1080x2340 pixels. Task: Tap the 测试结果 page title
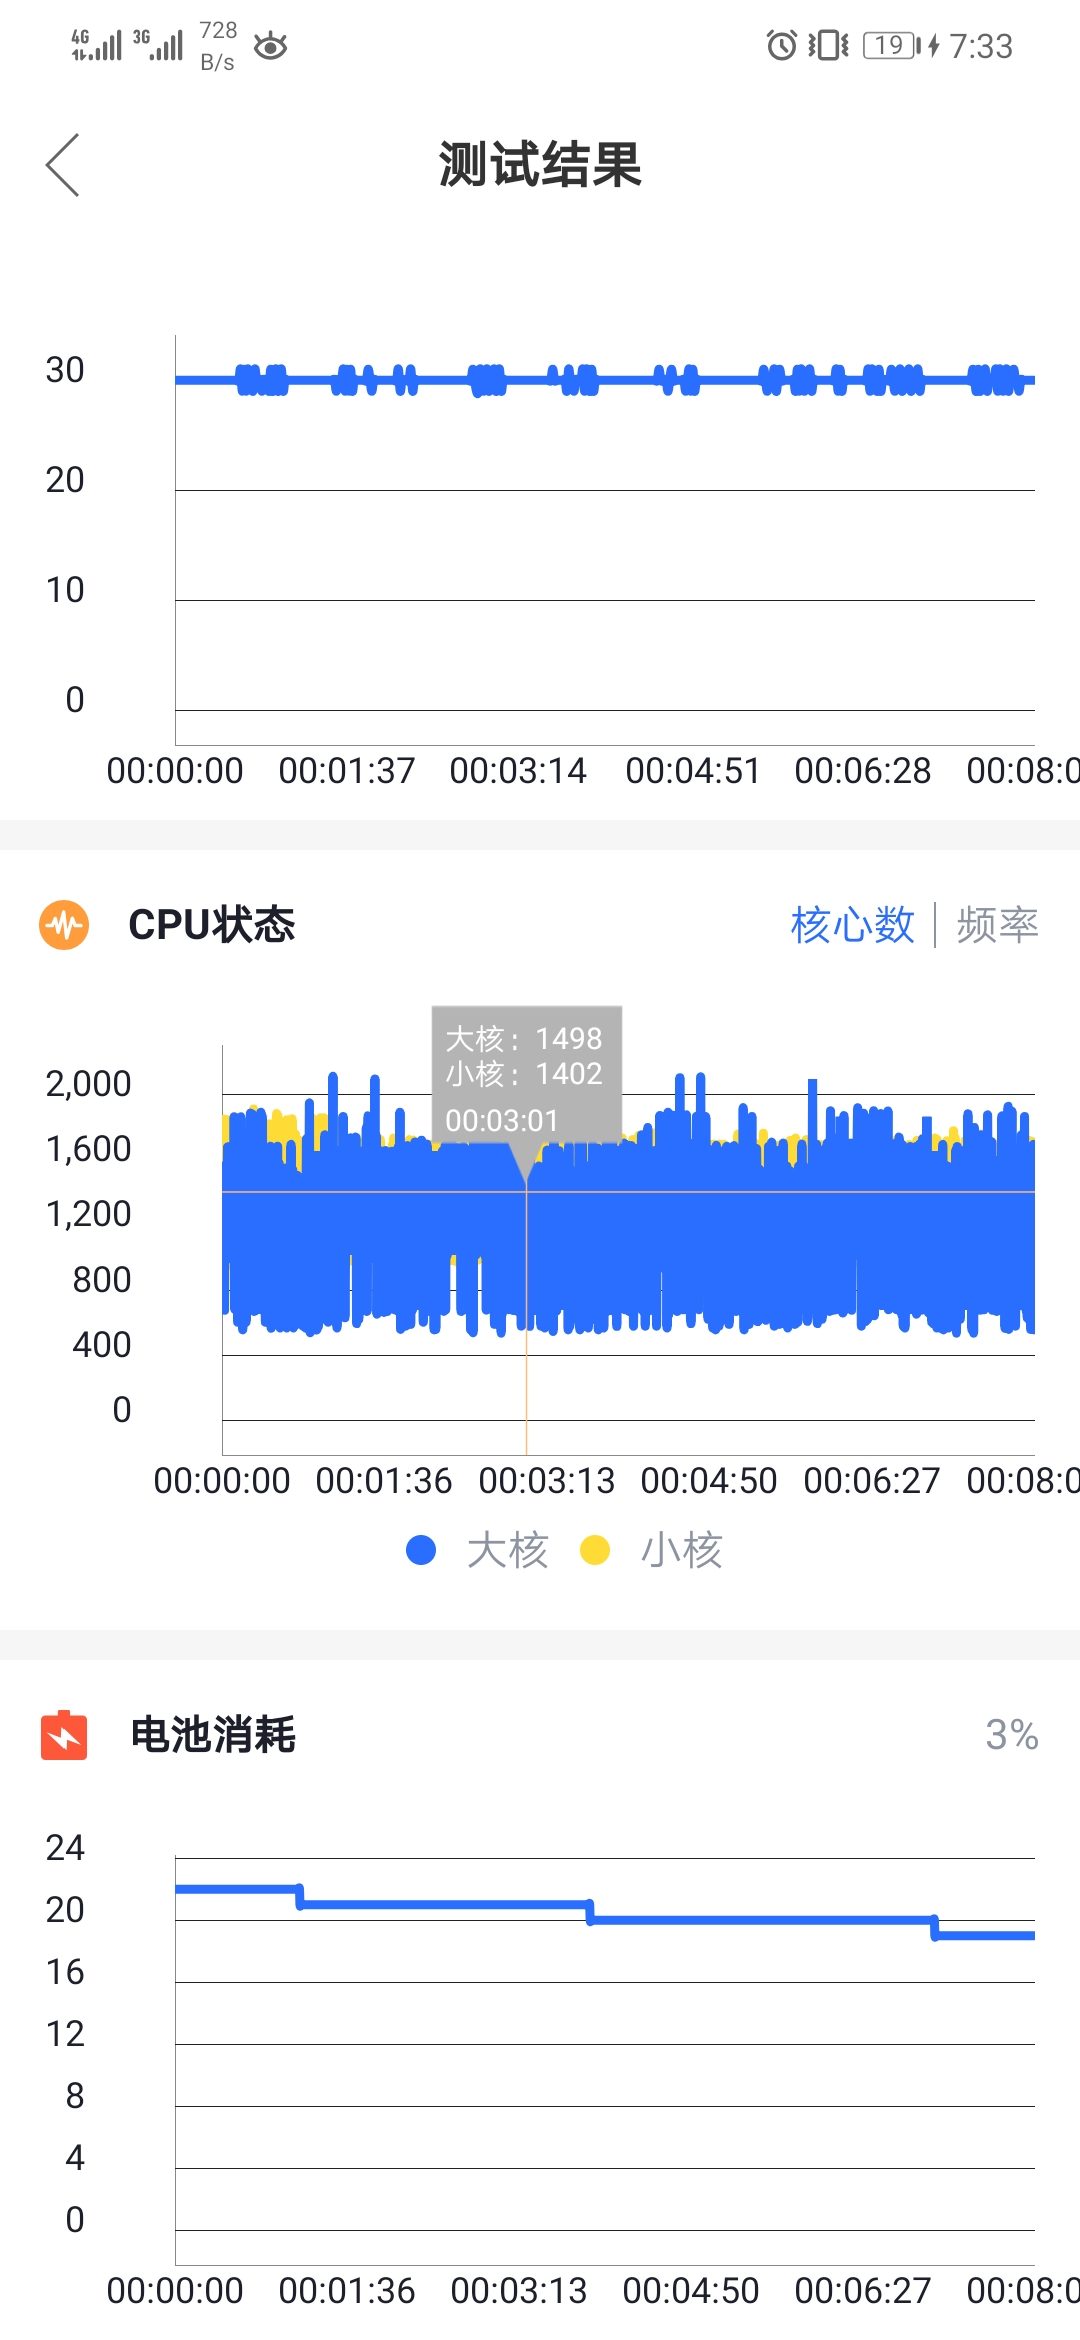[540, 165]
